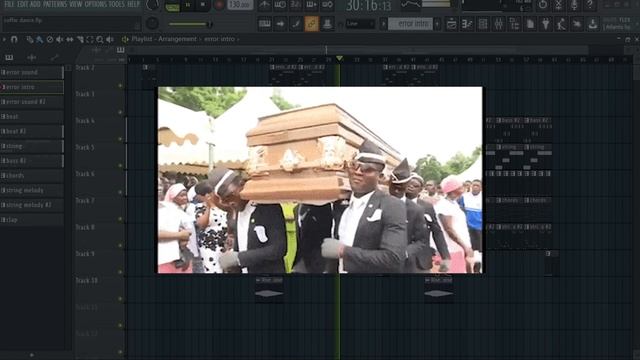
Task: Open the Piano roll icon
Action: point(467,24)
